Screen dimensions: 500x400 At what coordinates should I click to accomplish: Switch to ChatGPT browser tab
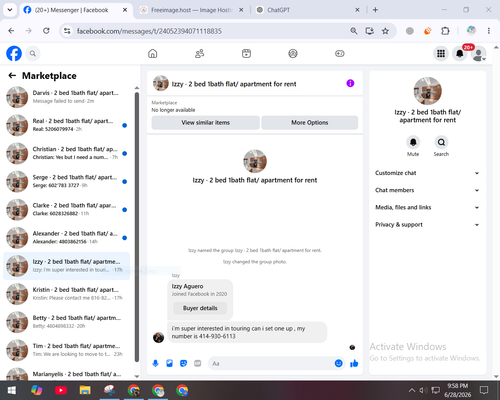click(308, 10)
